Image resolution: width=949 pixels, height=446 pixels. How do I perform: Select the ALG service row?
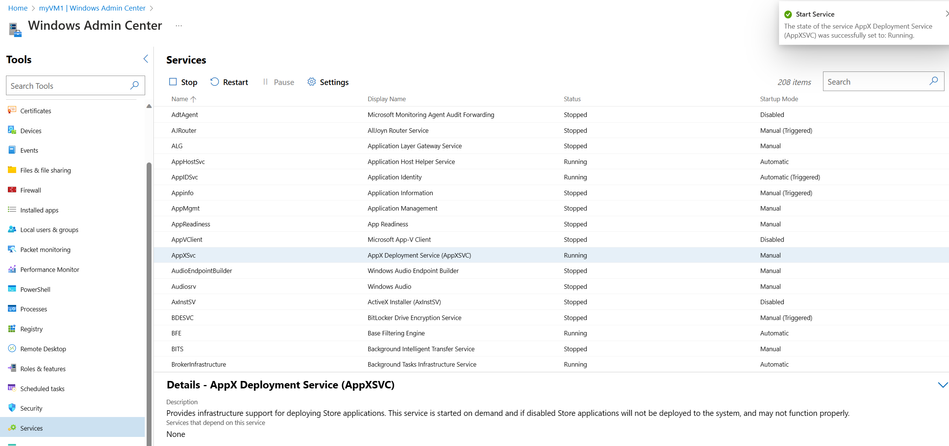(551, 146)
